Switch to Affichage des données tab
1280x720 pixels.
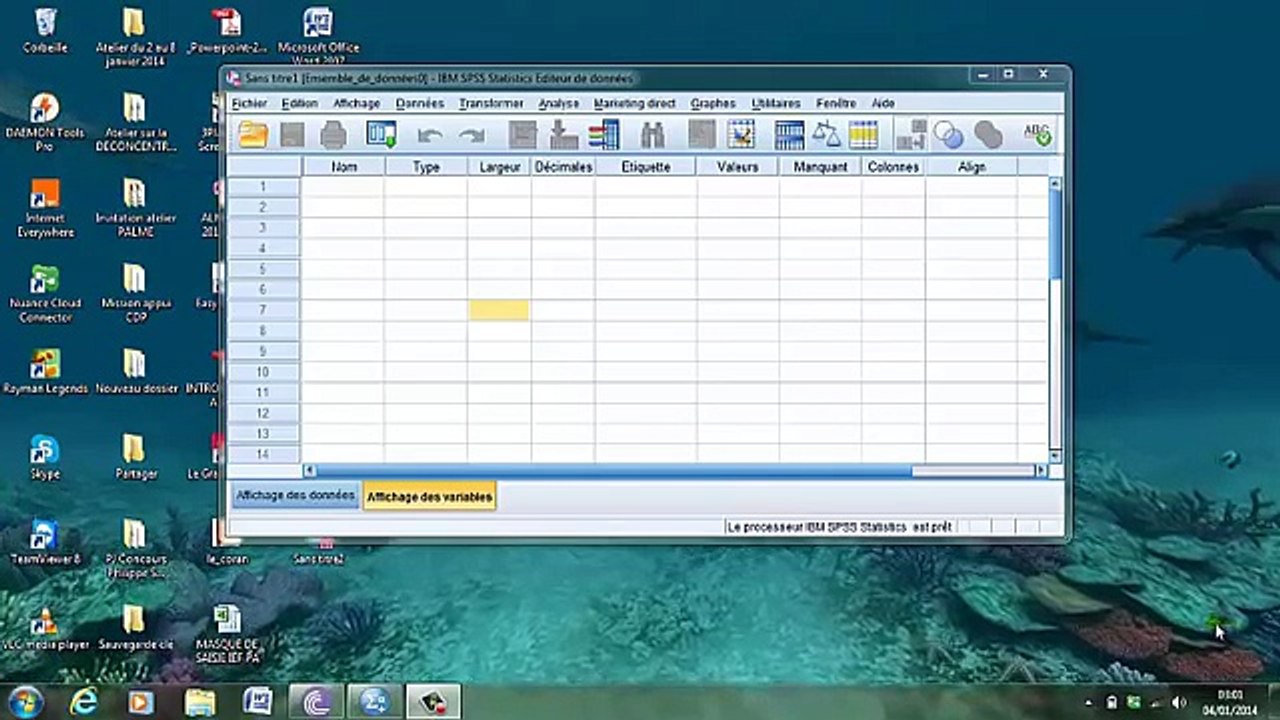[x=295, y=496]
